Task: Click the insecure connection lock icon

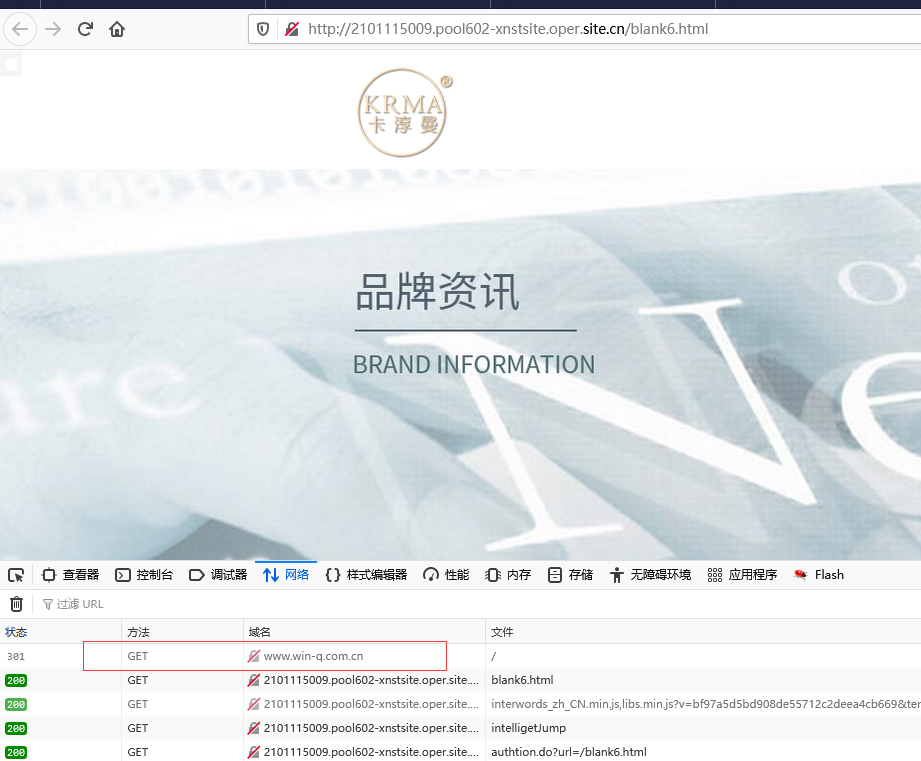Action: [x=291, y=29]
